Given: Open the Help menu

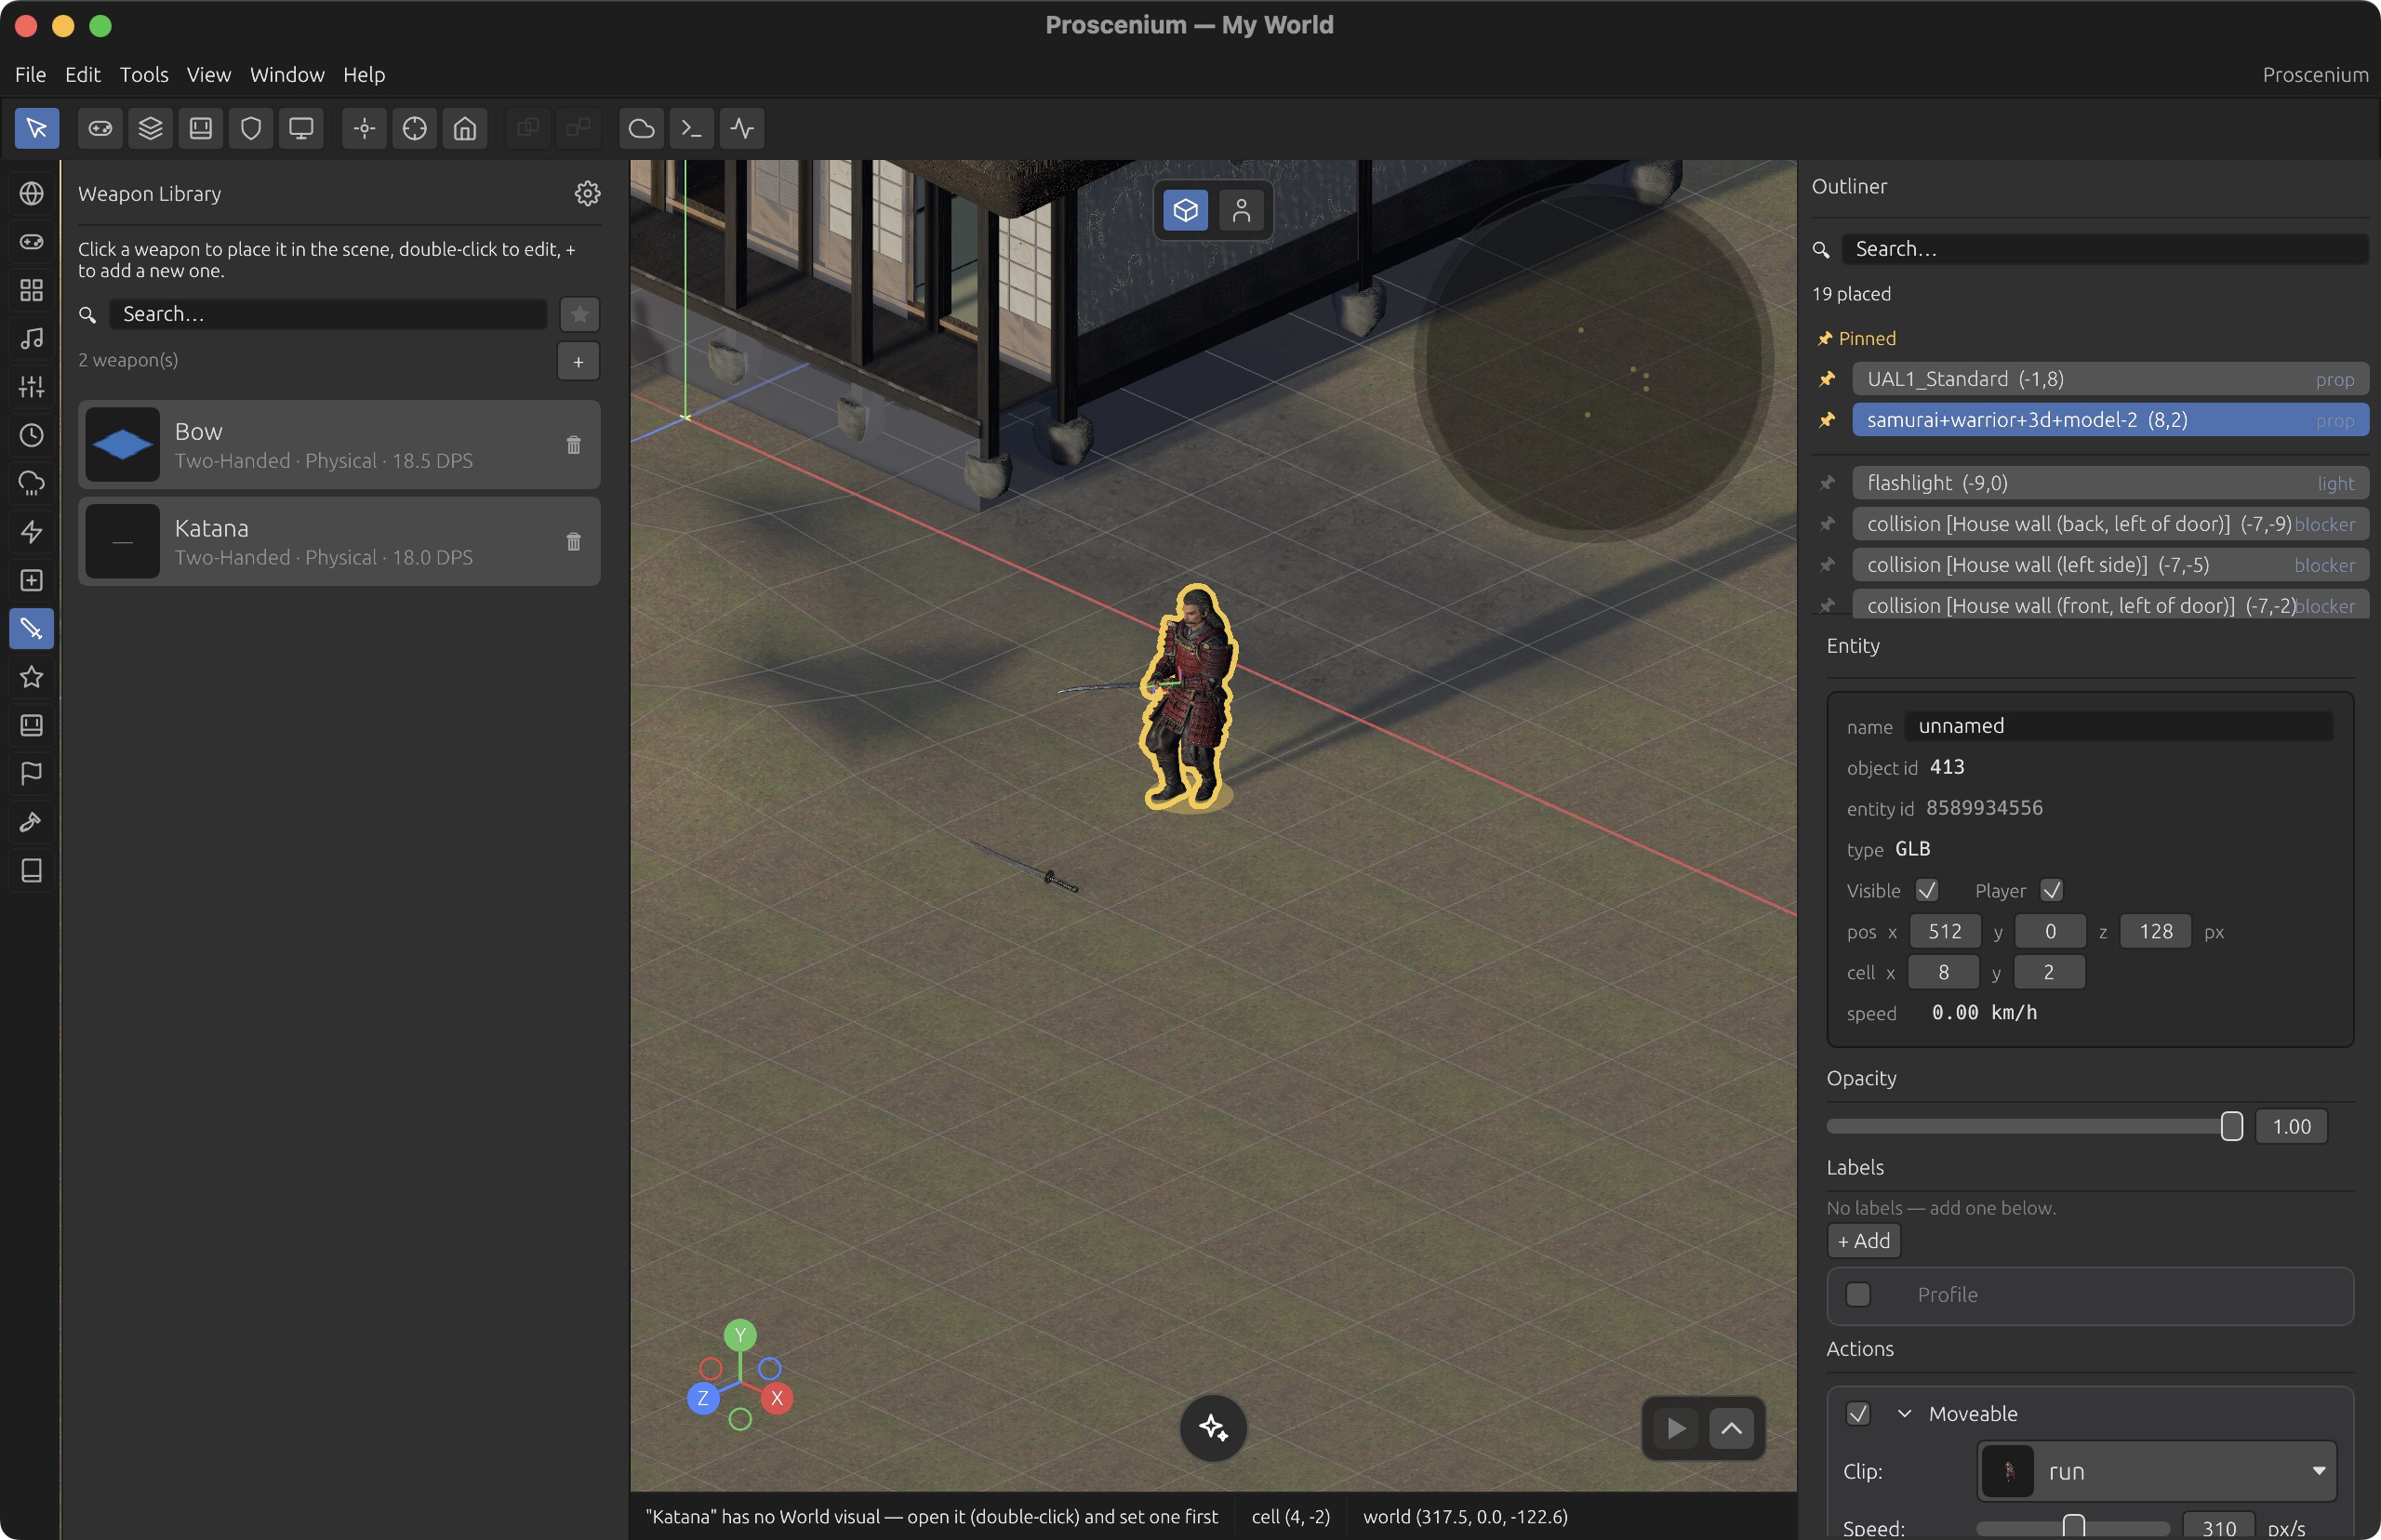Looking at the screenshot, I should tap(364, 74).
